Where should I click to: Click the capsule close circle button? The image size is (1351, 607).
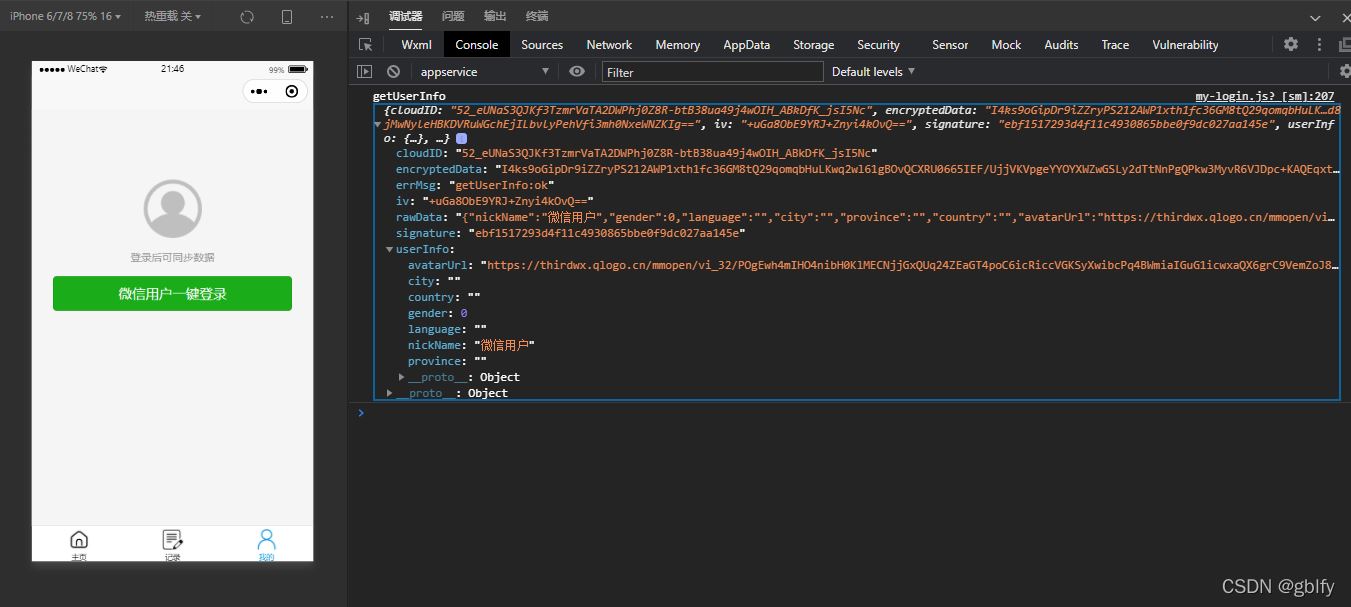pyautogui.click(x=291, y=91)
